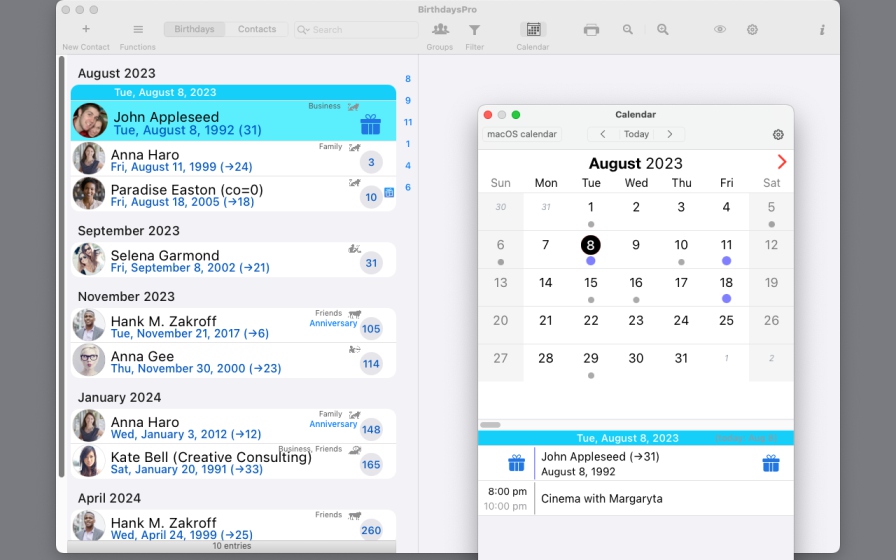Click the Anniversary label on Hank Zakroff

point(333,323)
